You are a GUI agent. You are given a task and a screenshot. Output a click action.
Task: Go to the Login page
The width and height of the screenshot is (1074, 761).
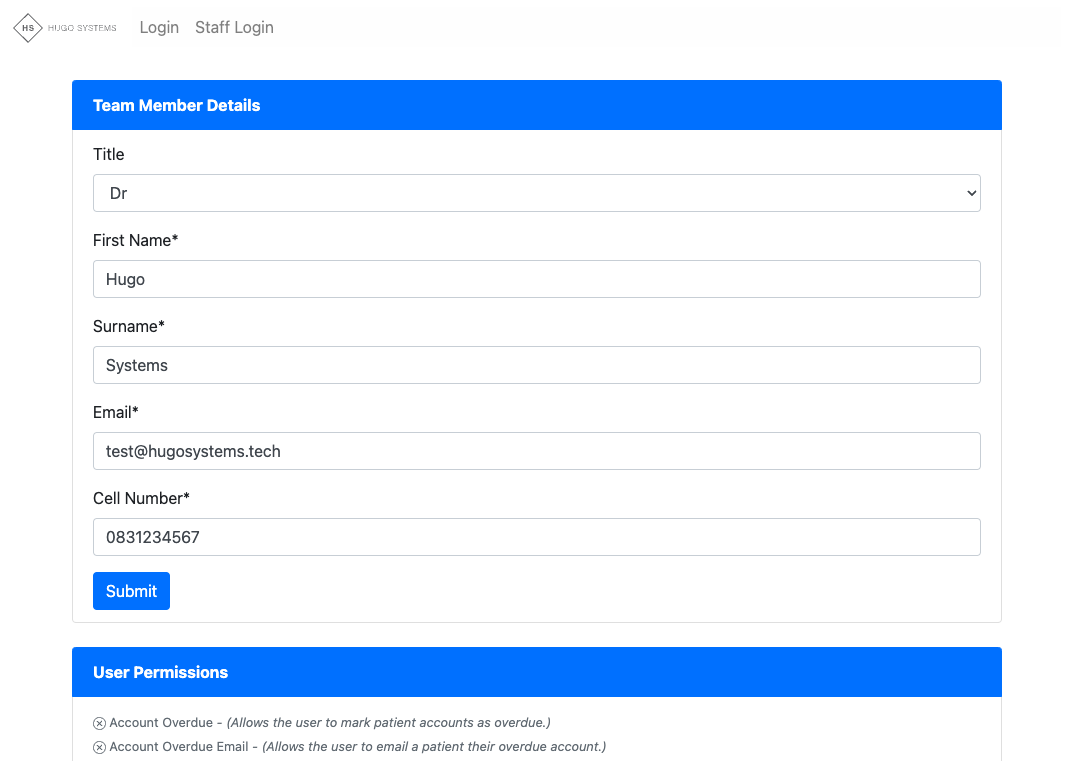click(159, 28)
